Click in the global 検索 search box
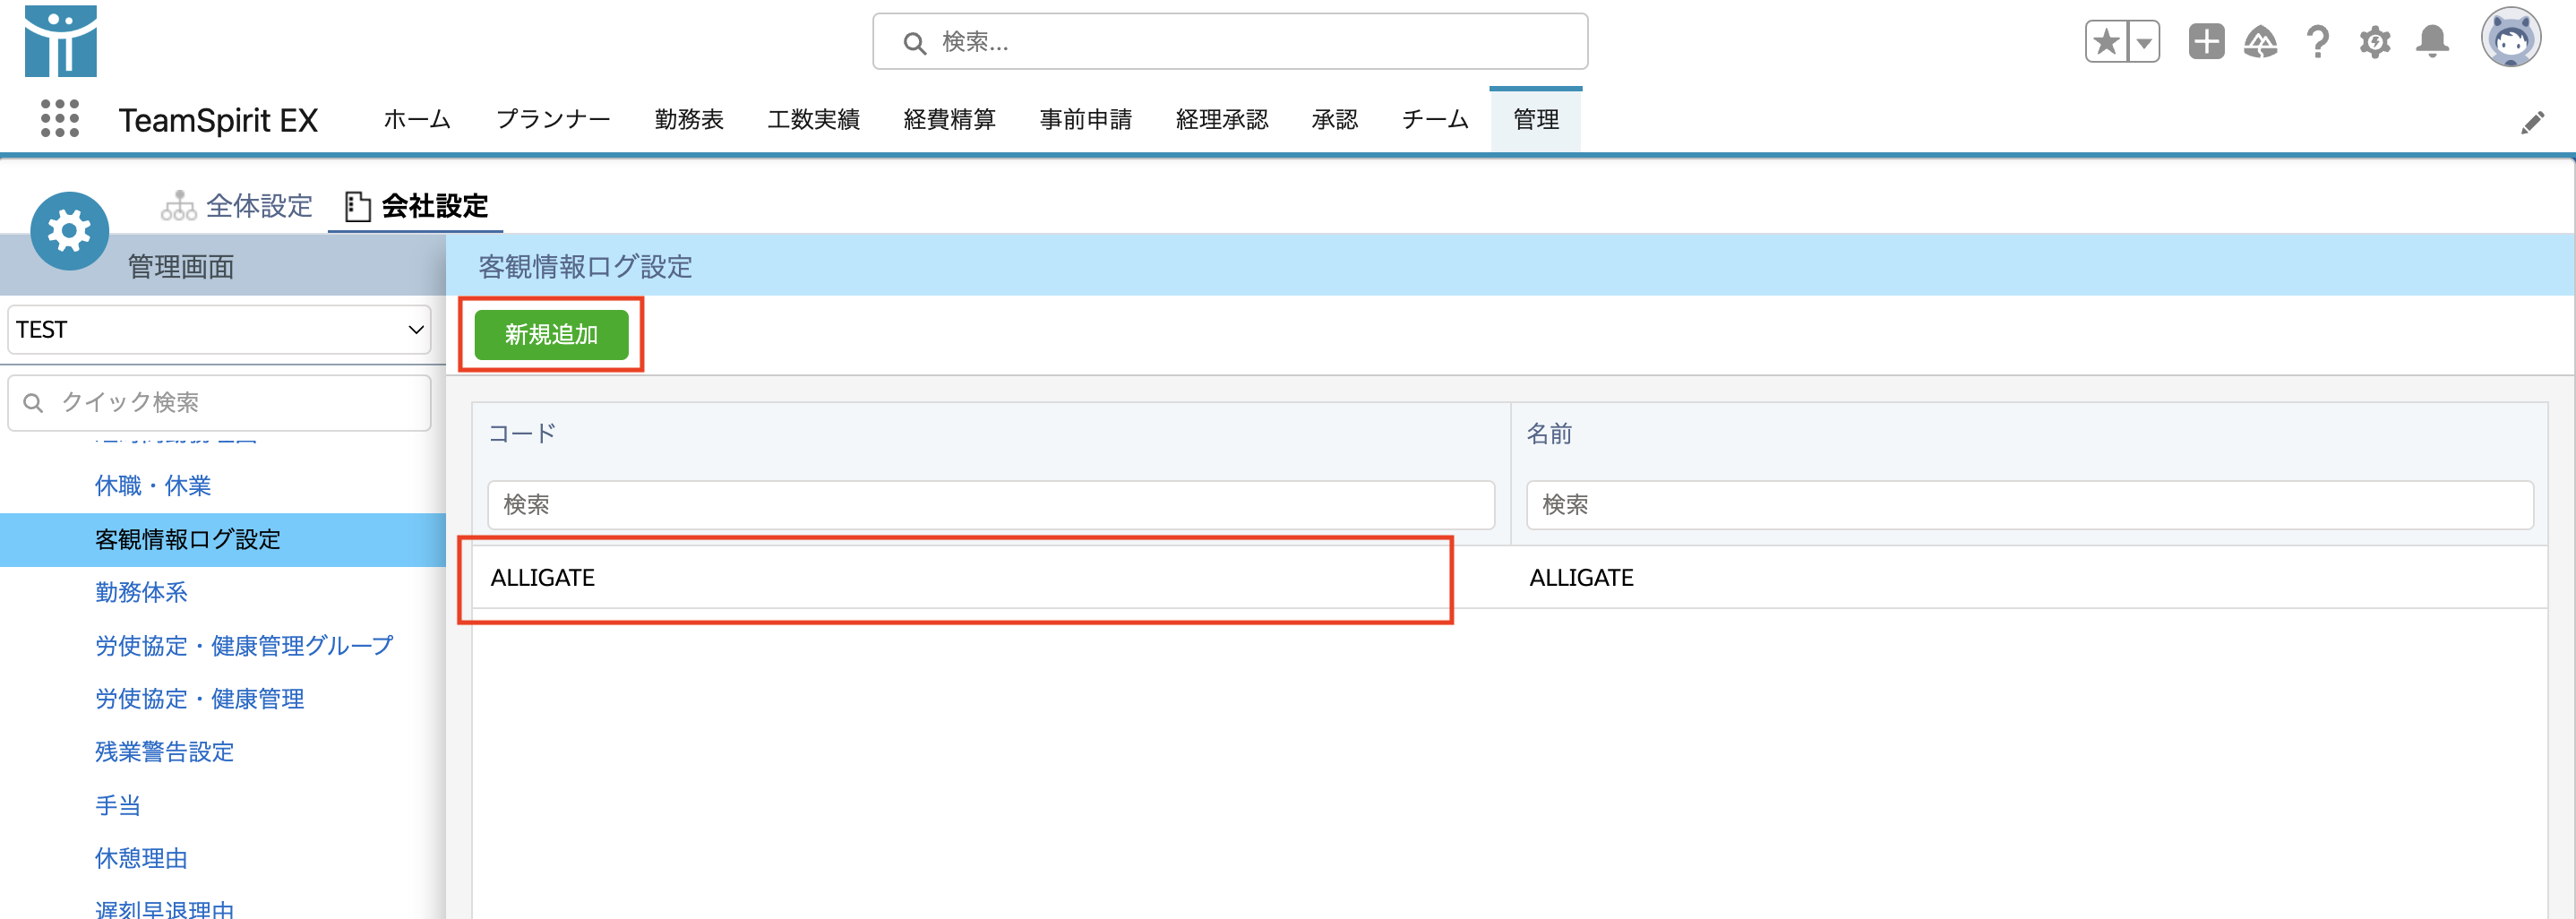The width and height of the screenshot is (2576, 919). coord(1230,41)
